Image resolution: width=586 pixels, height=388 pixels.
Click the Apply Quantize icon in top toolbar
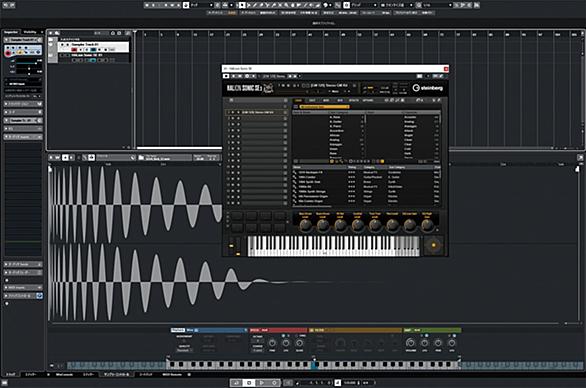point(419,5)
